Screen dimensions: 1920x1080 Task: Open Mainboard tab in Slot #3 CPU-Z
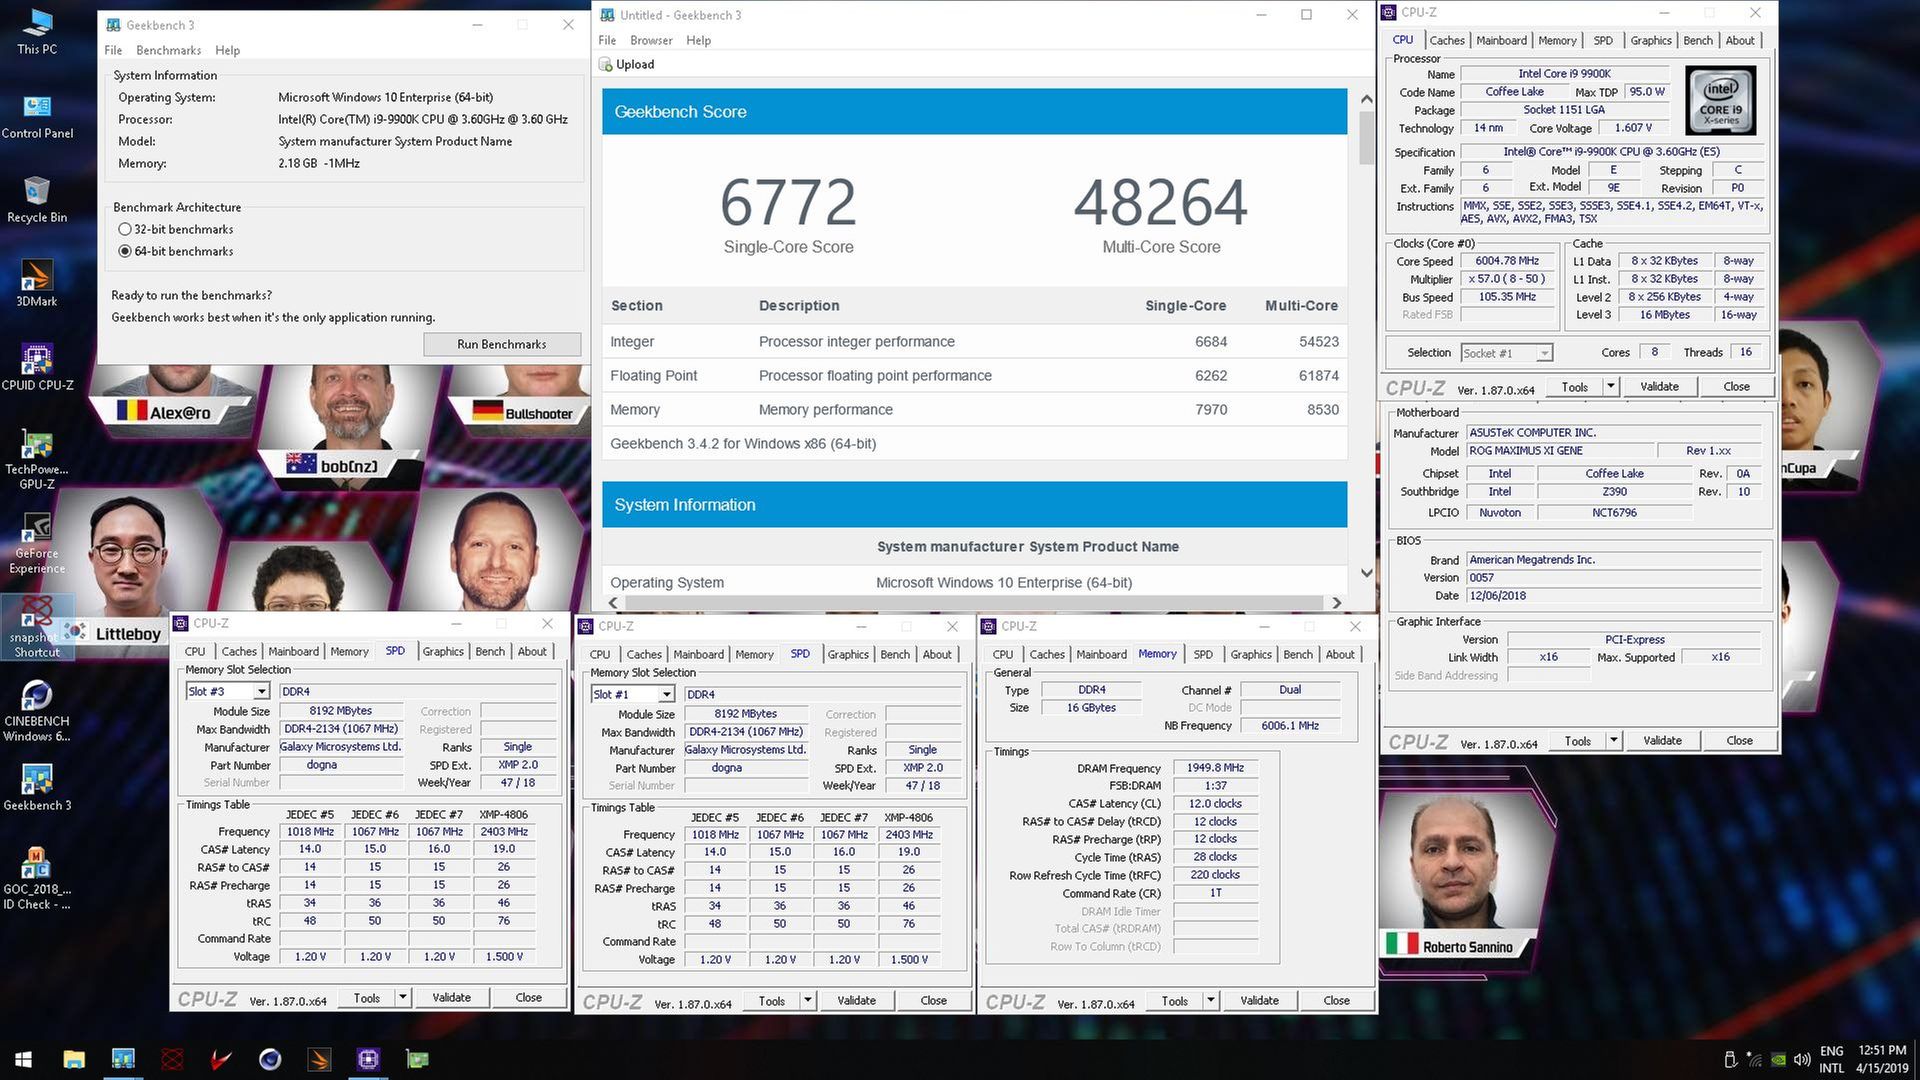pos(293,651)
